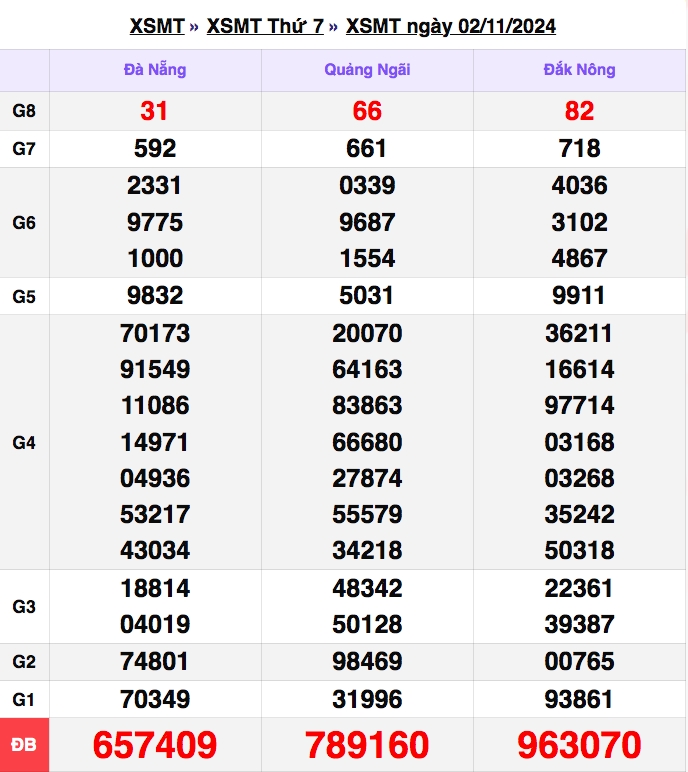Select the Quảng Ngãi column header
The height and width of the screenshot is (772, 688).
tap(367, 70)
